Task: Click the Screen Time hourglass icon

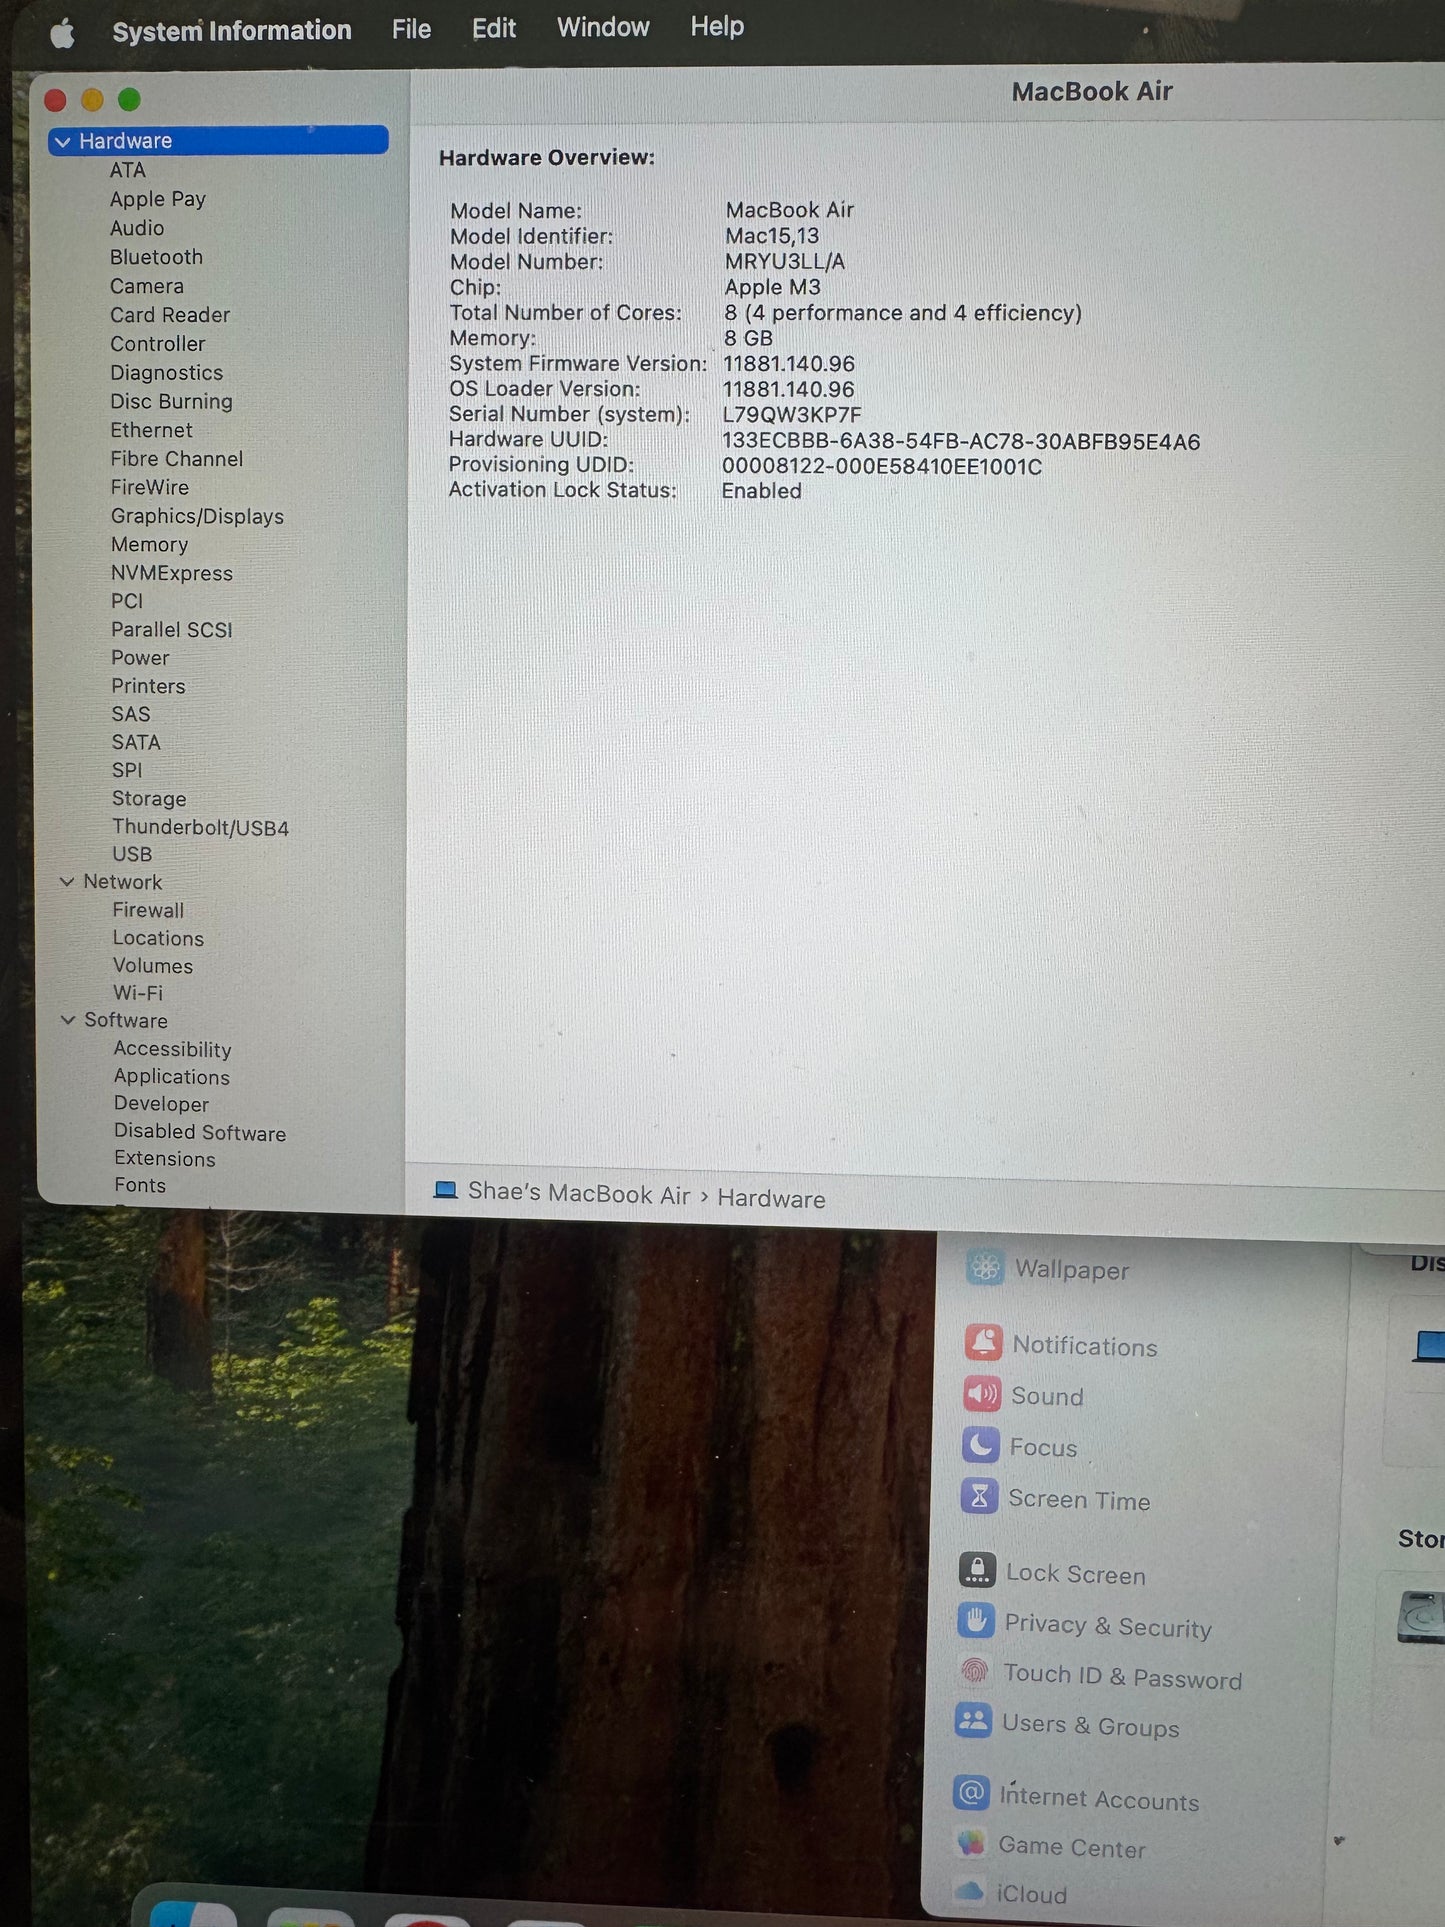Action: pyautogui.click(x=979, y=1497)
